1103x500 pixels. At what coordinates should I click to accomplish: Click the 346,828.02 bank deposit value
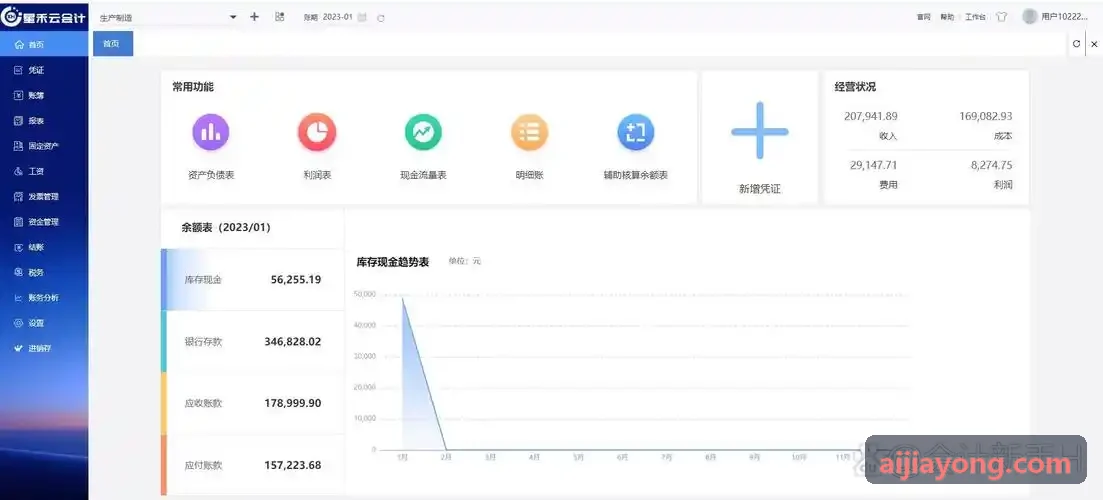(x=293, y=342)
